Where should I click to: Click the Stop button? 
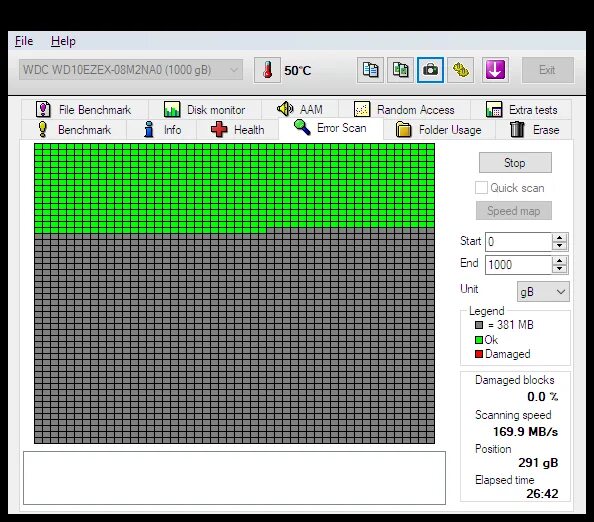tap(515, 163)
